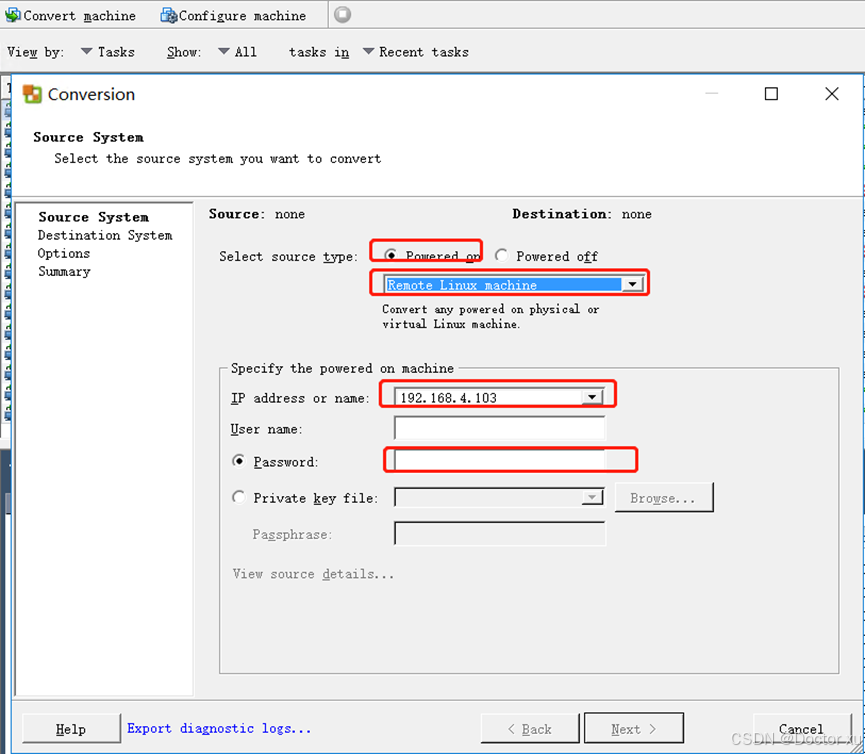Maximize the Conversion dialog window
The image size is (865, 754).
click(771, 94)
